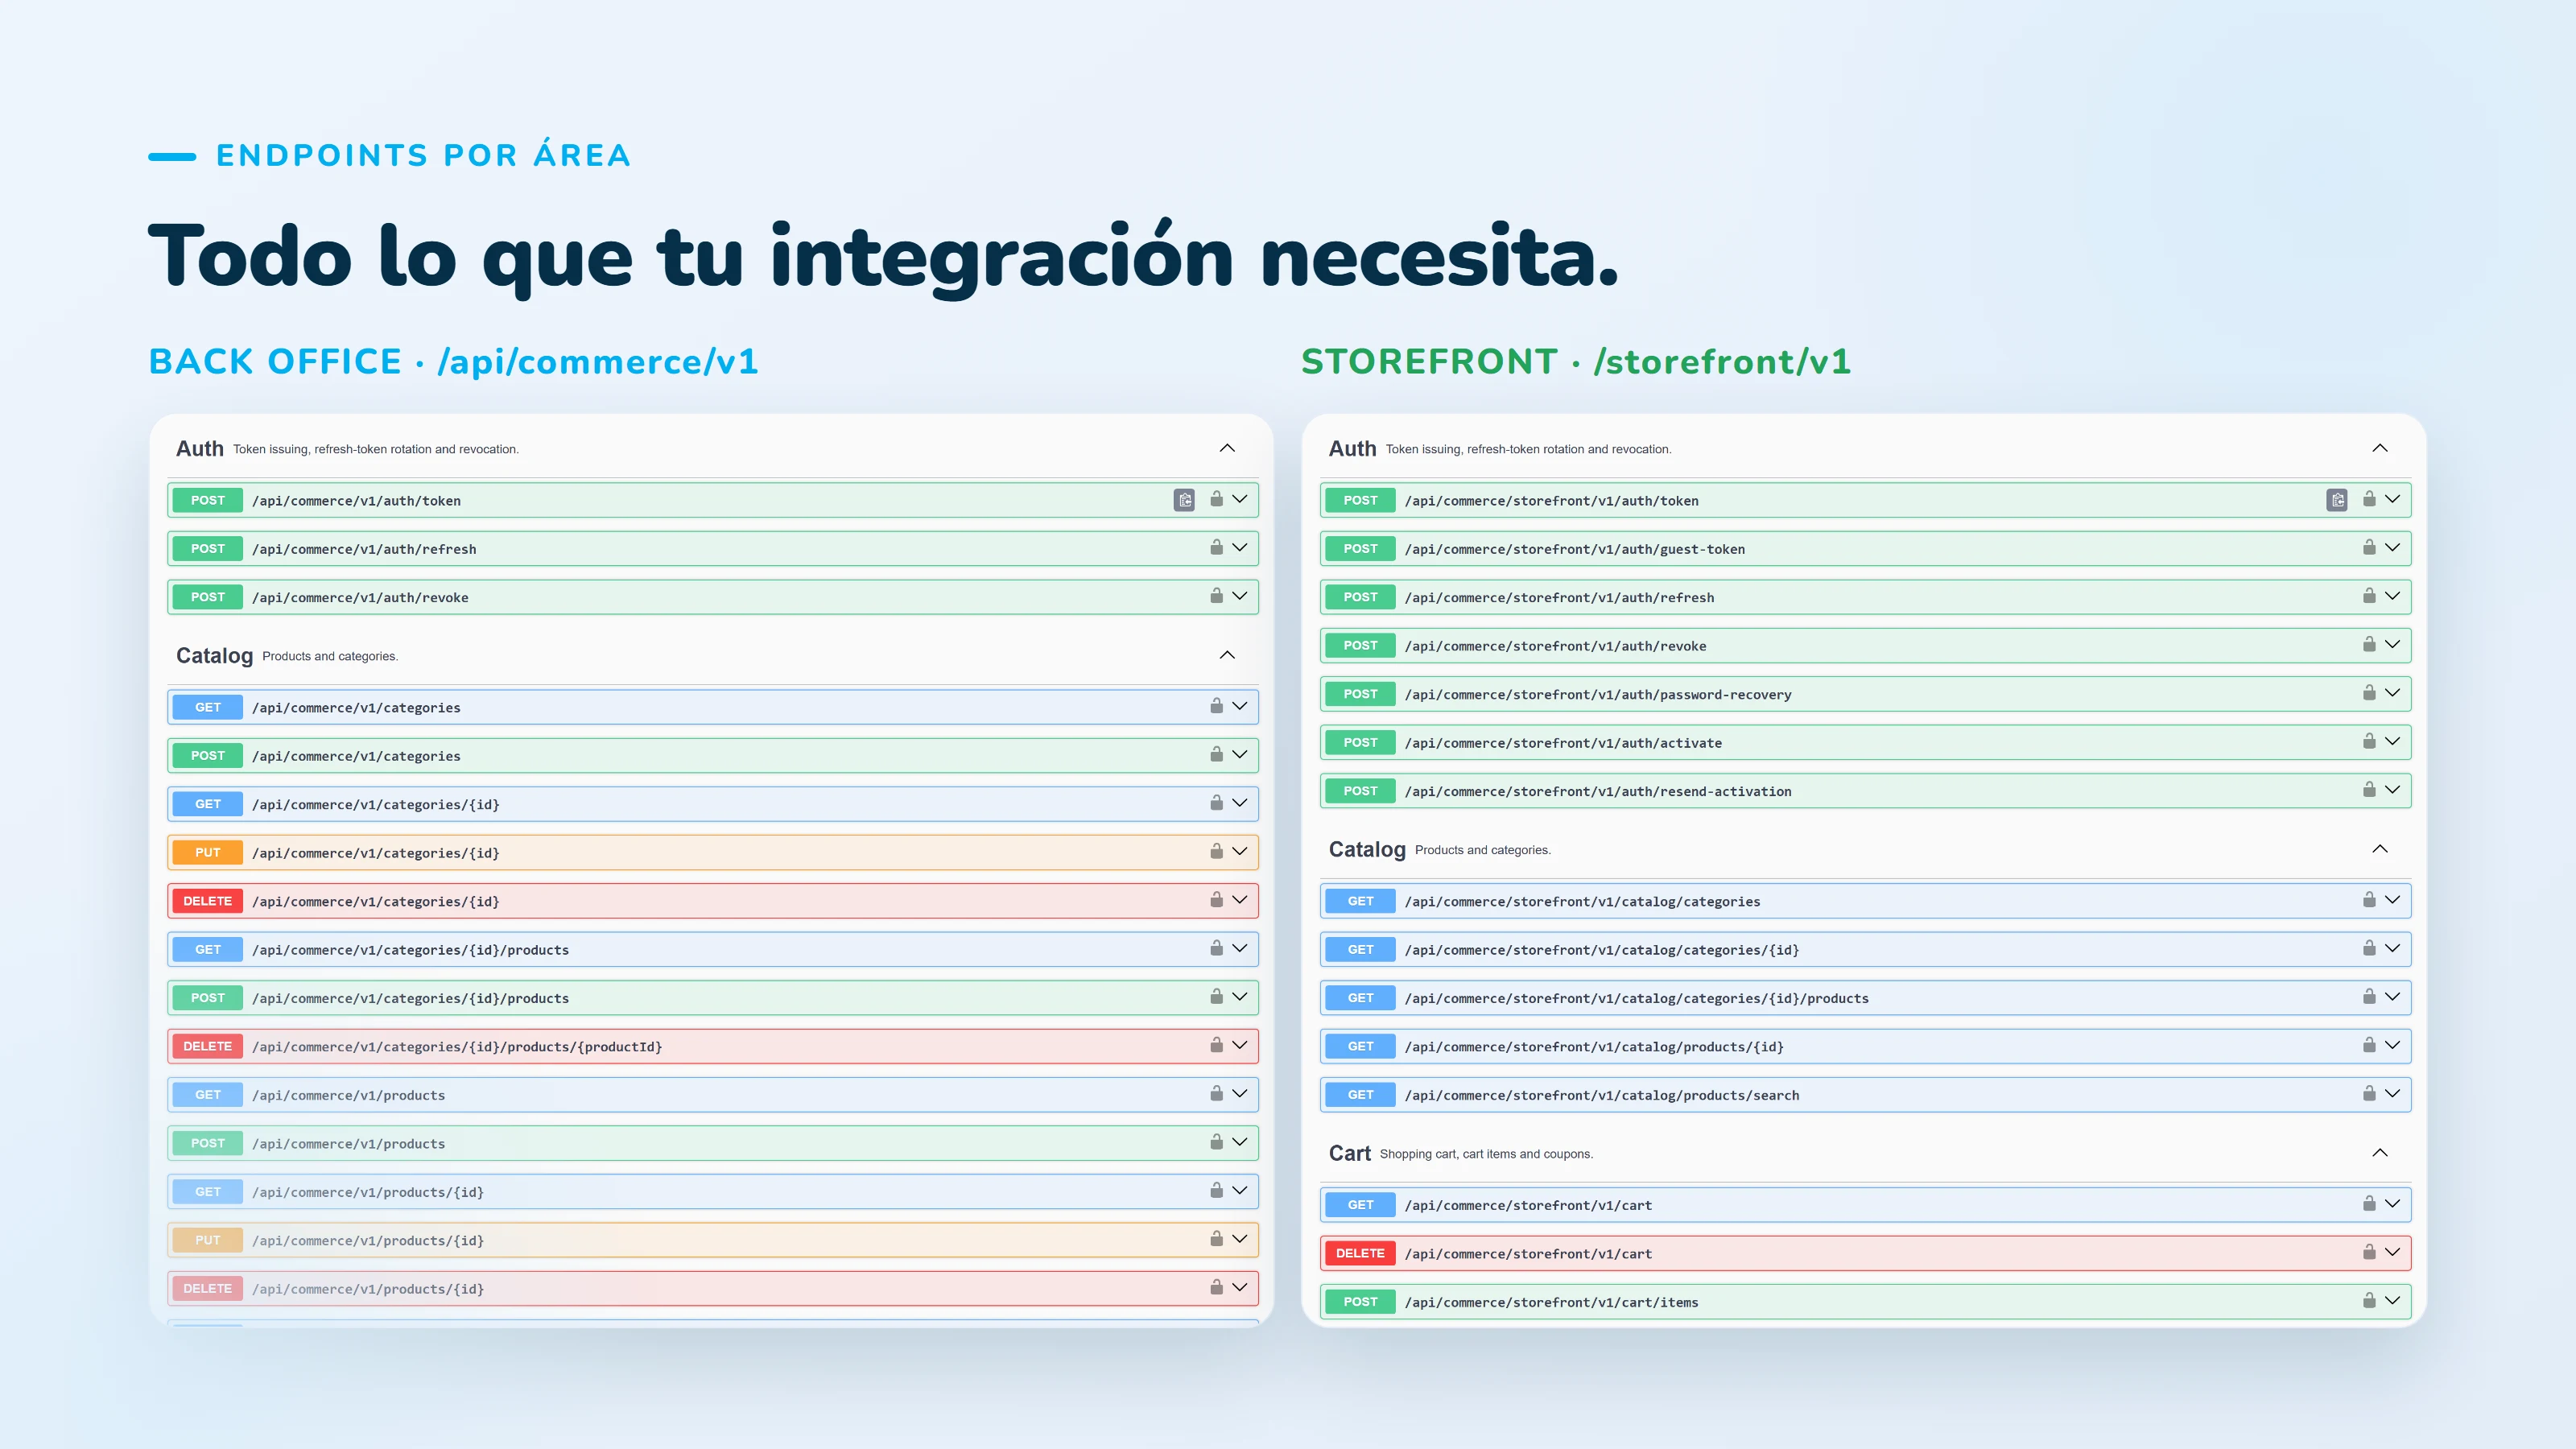Expand chevron on POST categories/{id}/products row
The width and height of the screenshot is (2576, 1449).
point(1240,997)
